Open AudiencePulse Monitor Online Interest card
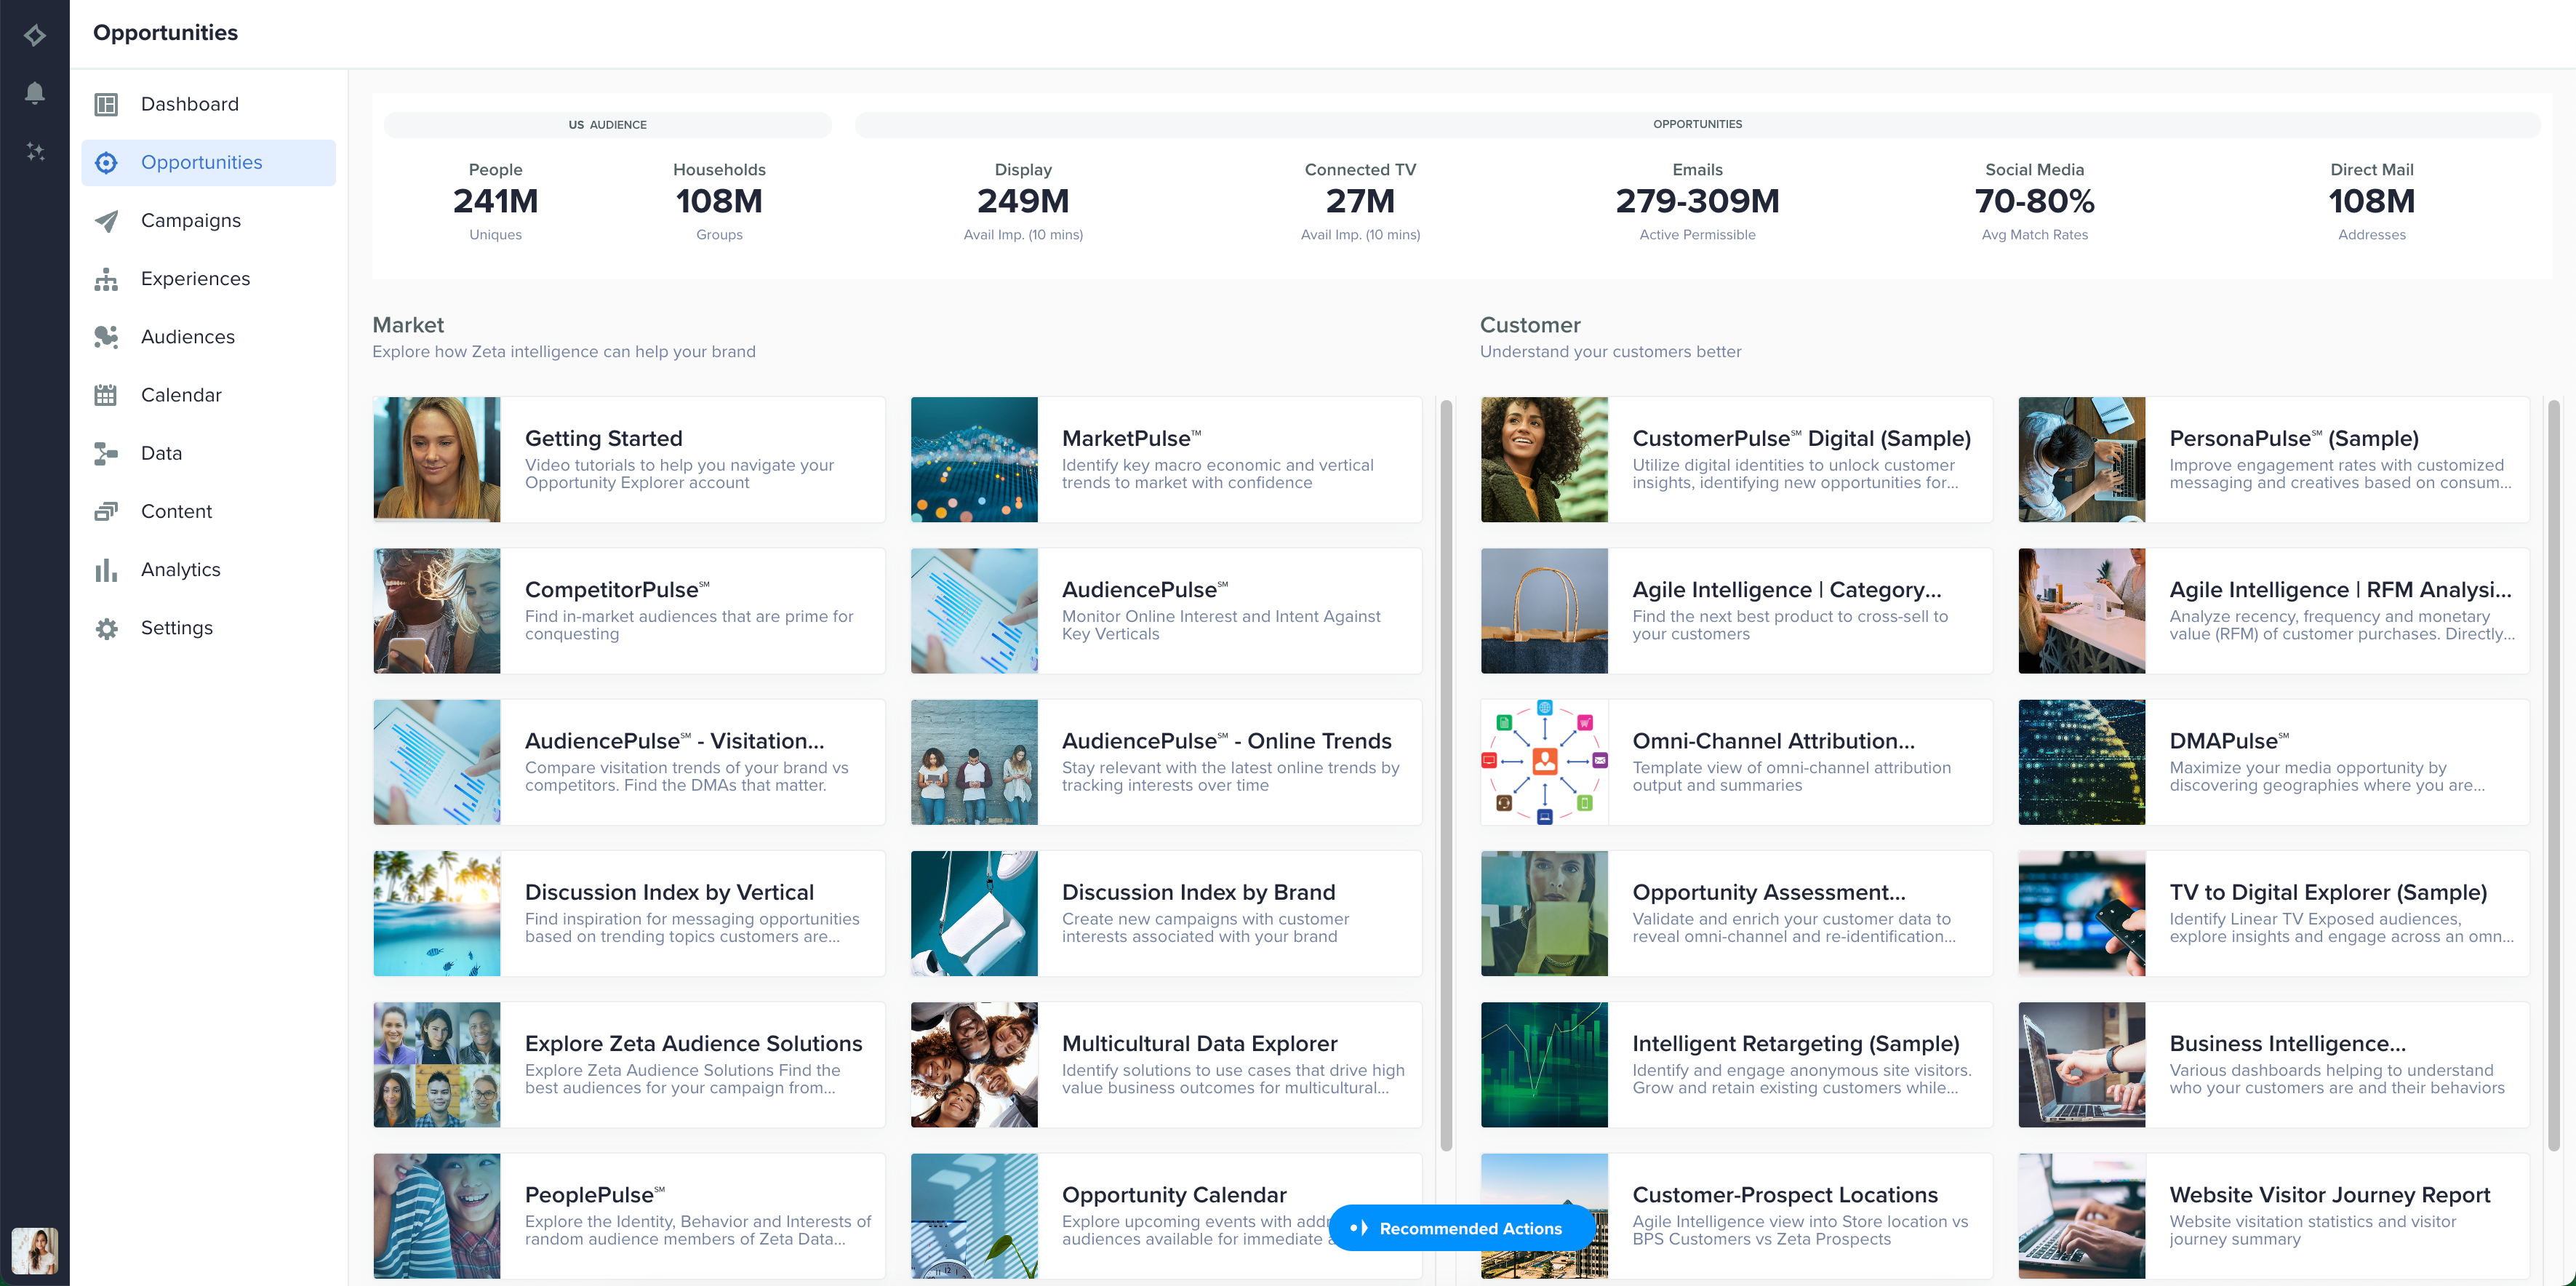Screen dimensions: 2576x1286 coord(1166,610)
